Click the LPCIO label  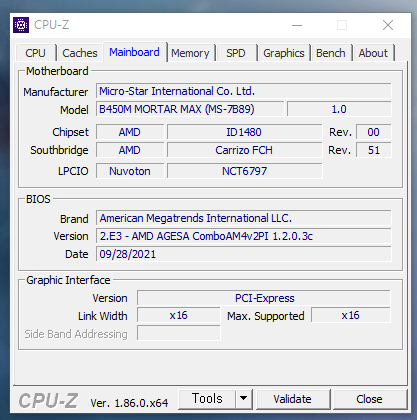(x=73, y=171)
